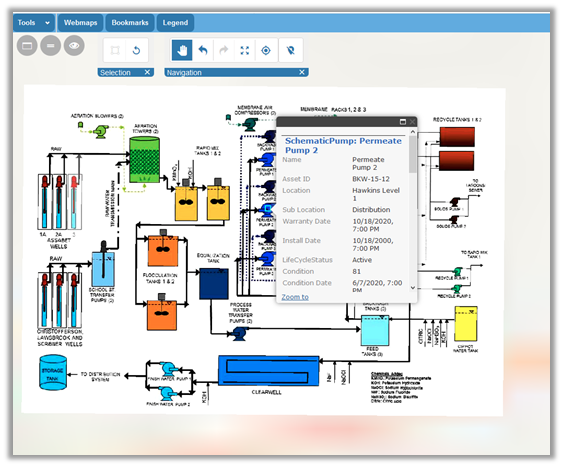Click the lower orange flocculation tank

click(x=162, y=315)
